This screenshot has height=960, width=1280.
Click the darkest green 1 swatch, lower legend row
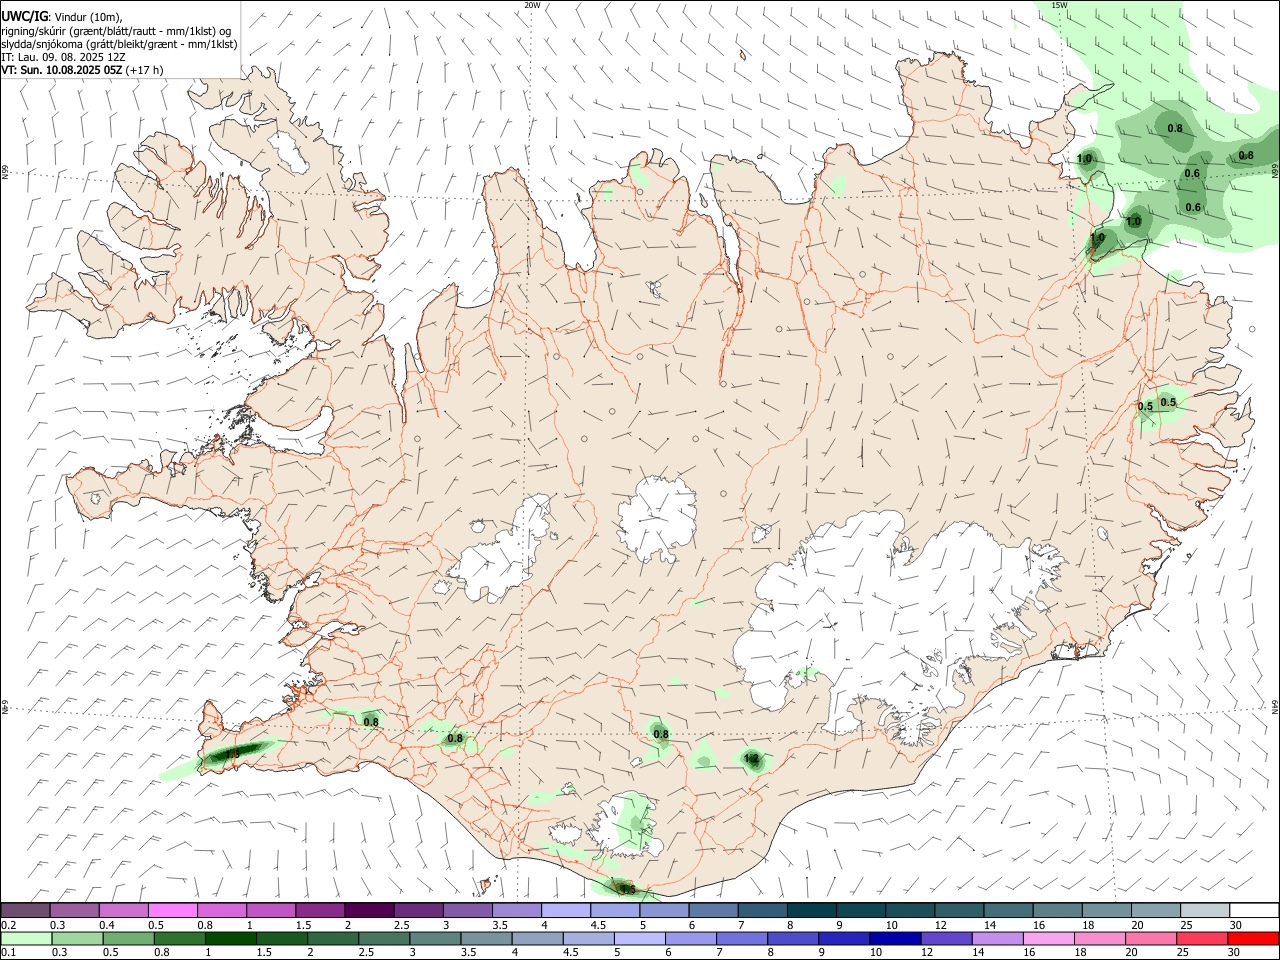[230, 938]
